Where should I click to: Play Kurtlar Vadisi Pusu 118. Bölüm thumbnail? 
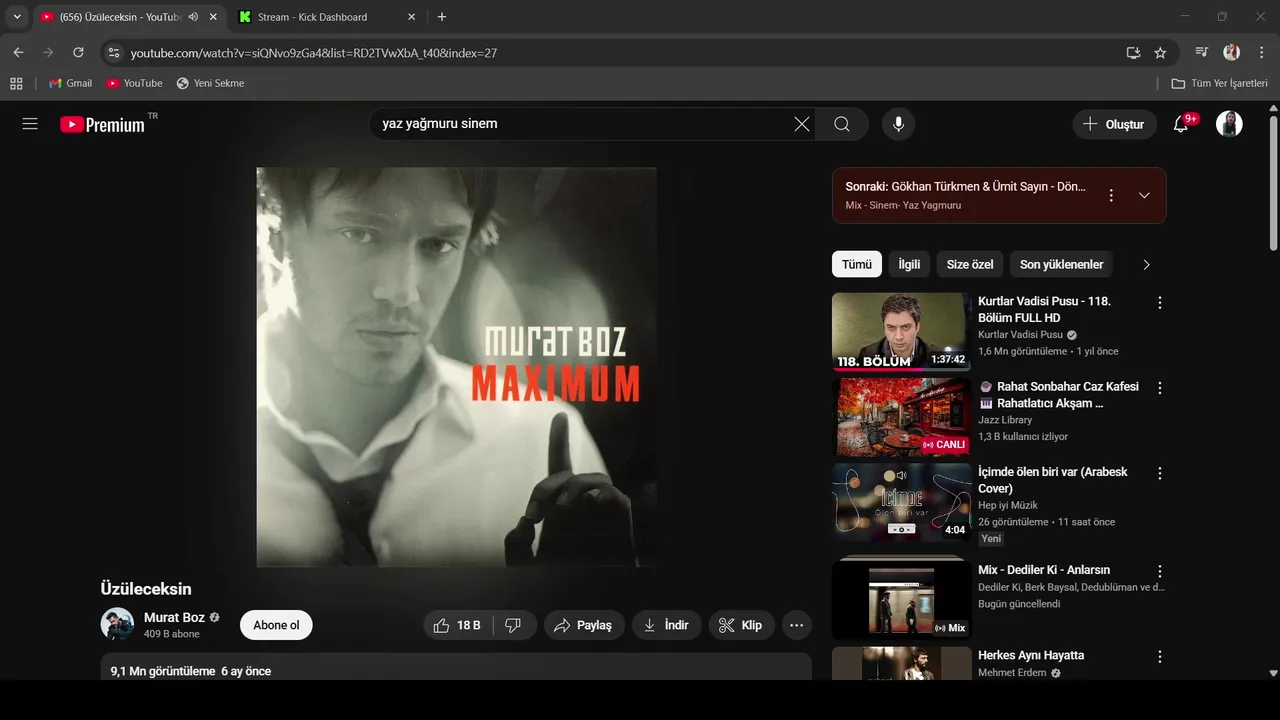click(x=901, y=331)
